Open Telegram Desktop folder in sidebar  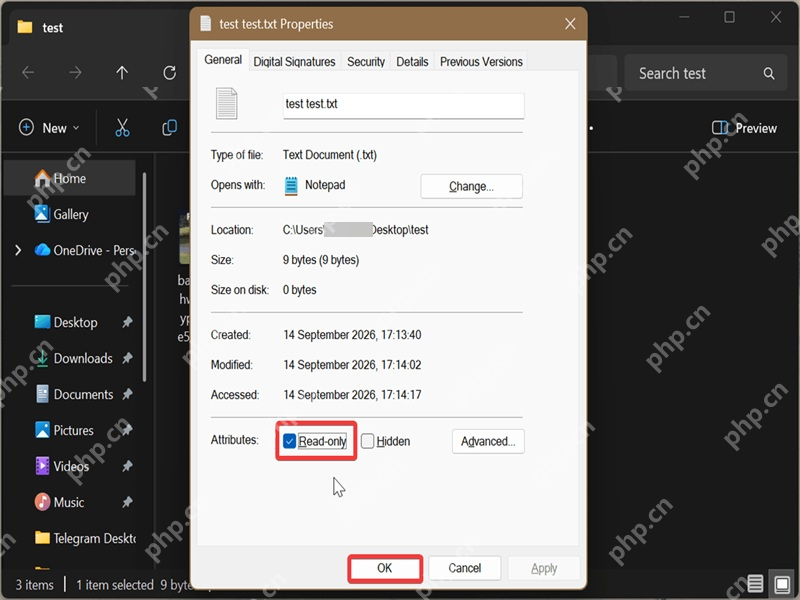(x=85, y=538)
